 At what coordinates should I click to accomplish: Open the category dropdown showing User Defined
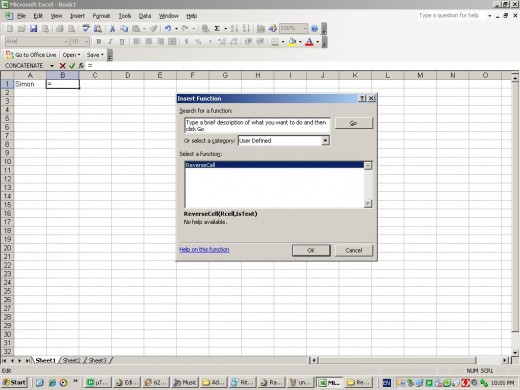[x=325, y=141]
